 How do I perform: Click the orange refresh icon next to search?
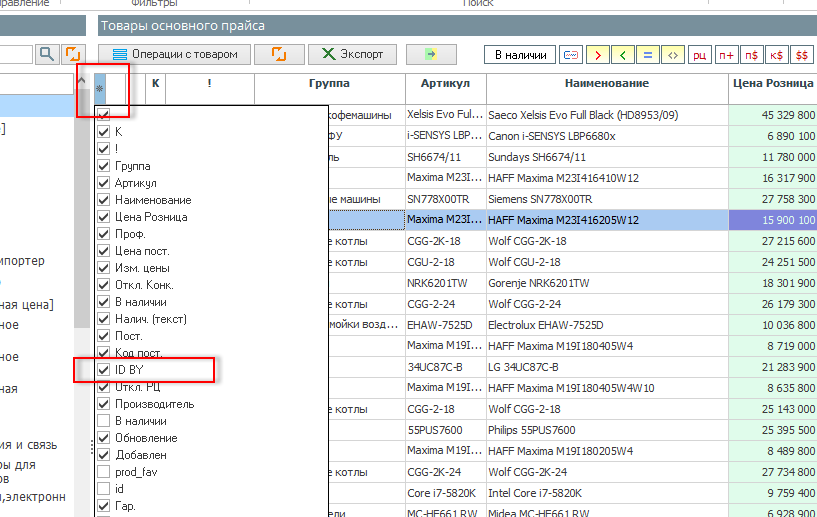click(x=73, y=54)
